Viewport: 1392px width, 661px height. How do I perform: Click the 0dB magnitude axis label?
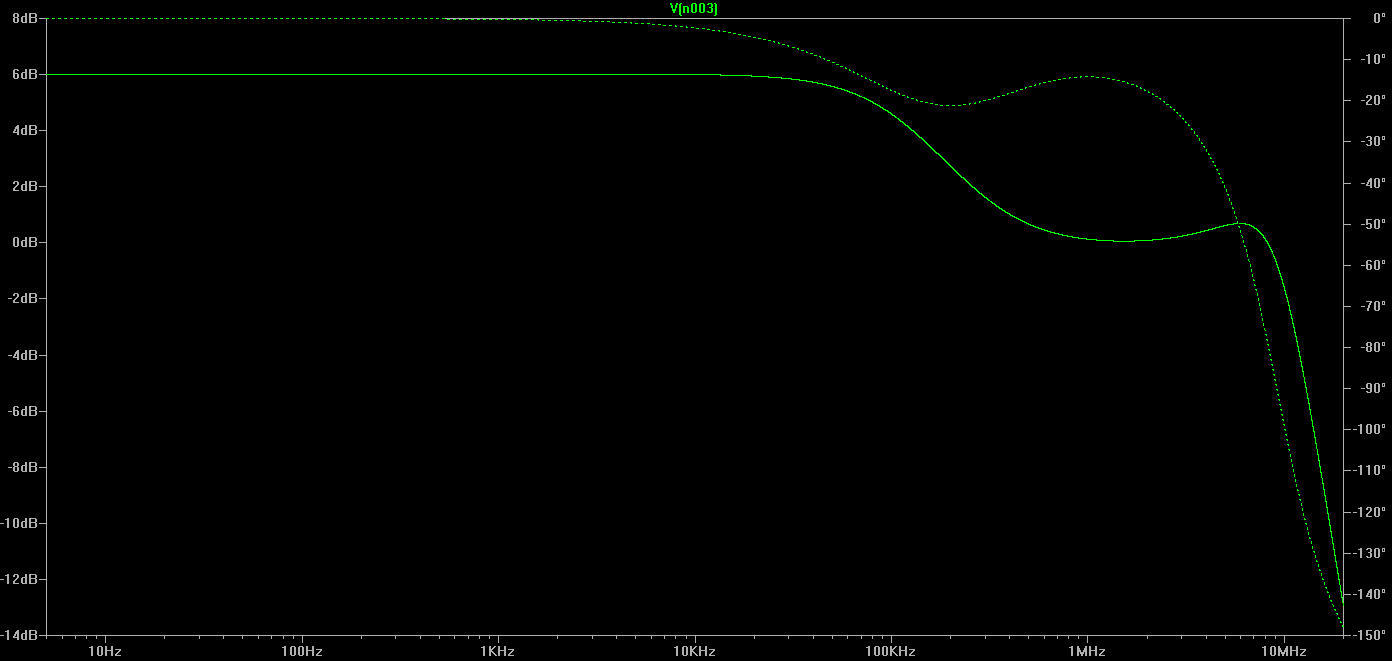click(25, 242)
